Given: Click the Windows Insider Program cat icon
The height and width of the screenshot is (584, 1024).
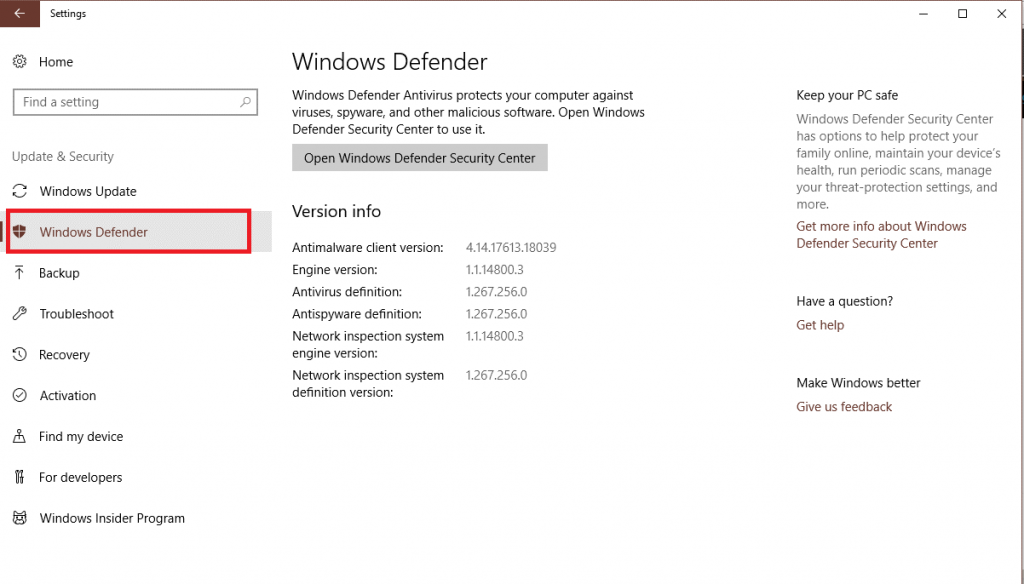Looking at the screenshot, I should [20, 518].
